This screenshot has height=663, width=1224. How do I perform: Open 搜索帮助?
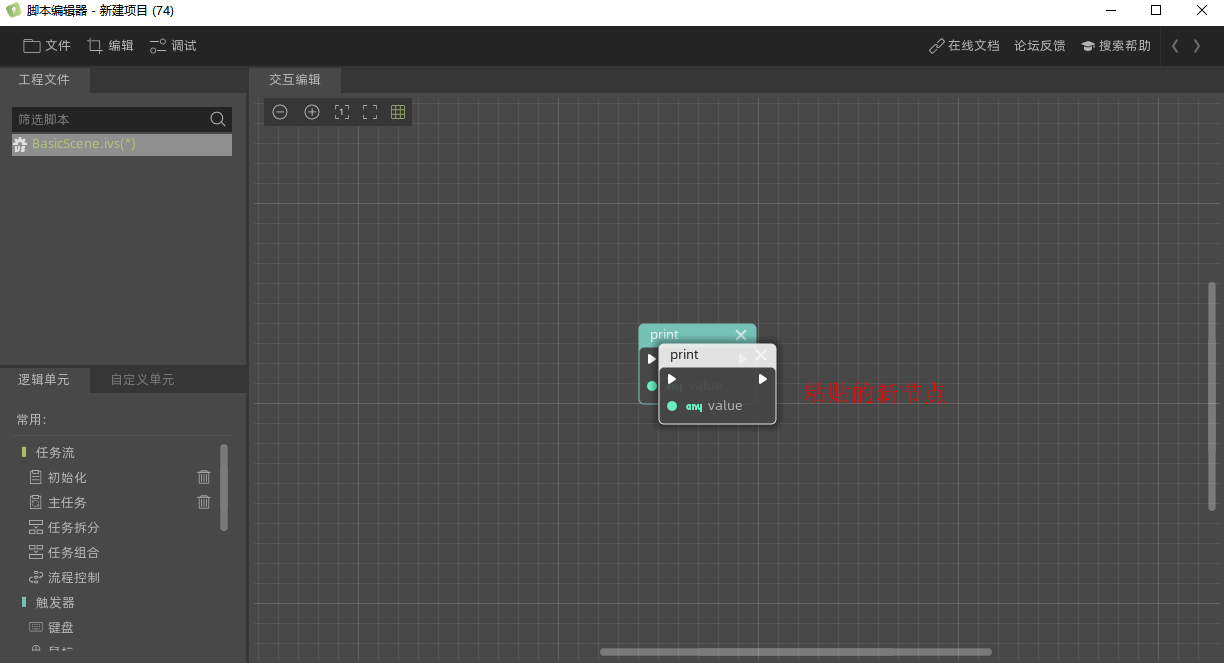(x=1116, y=46)
